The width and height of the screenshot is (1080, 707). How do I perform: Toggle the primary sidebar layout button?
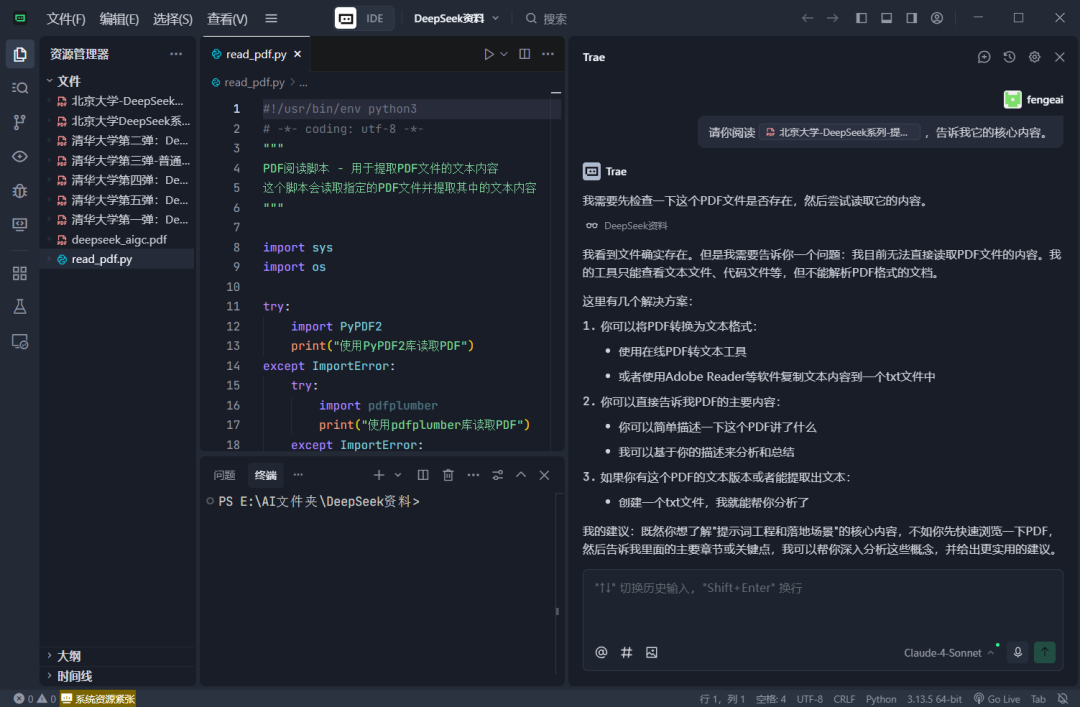[x=861, y=18]
